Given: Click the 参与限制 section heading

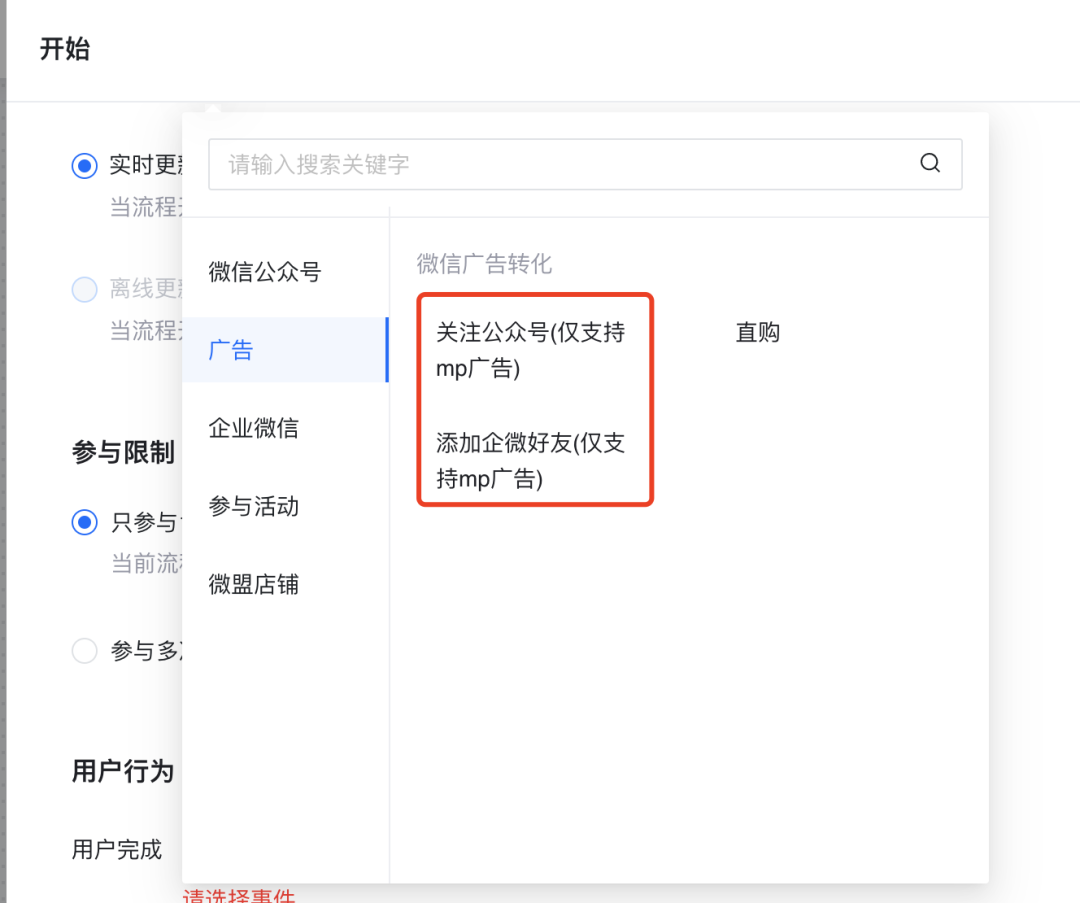Looking at the screenshot, I should tap(123, 453).
